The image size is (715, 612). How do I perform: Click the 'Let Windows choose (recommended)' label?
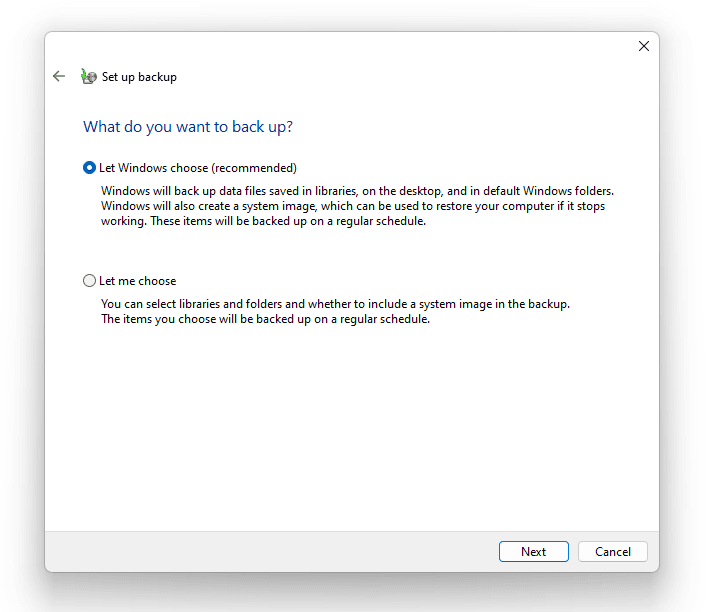[198, 168]
